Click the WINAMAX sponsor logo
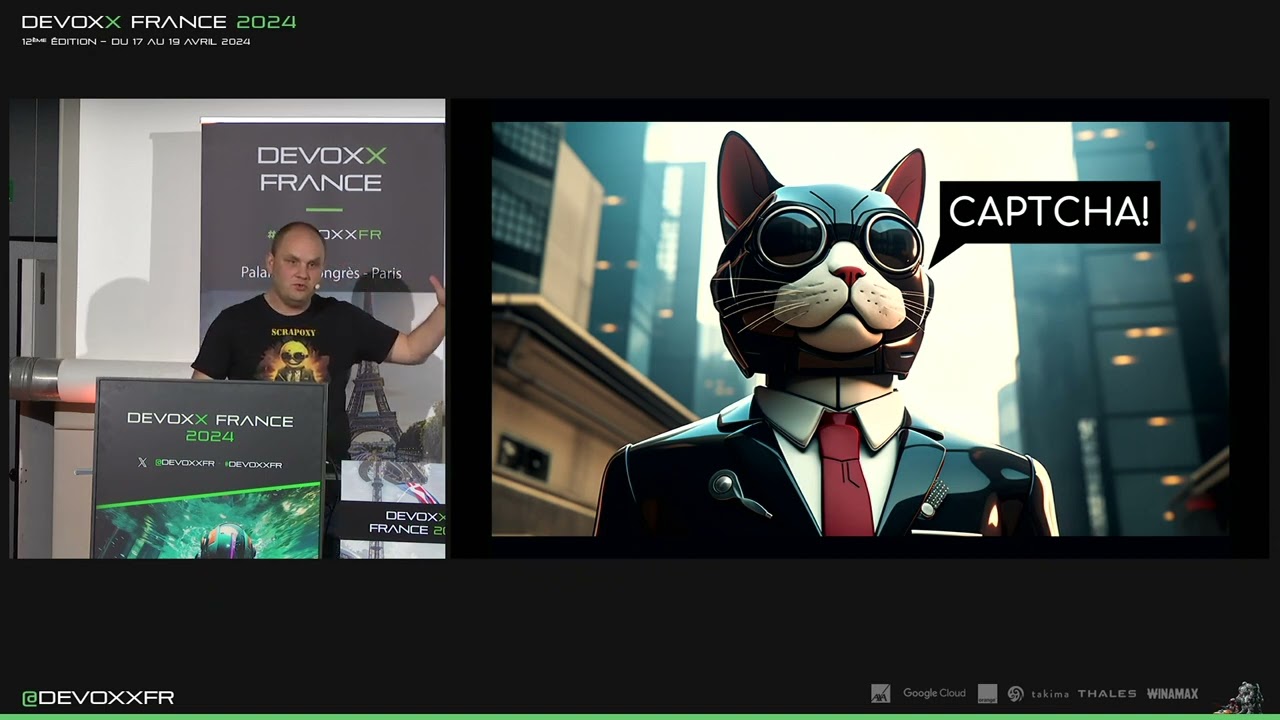 [x=1172, y=693]
